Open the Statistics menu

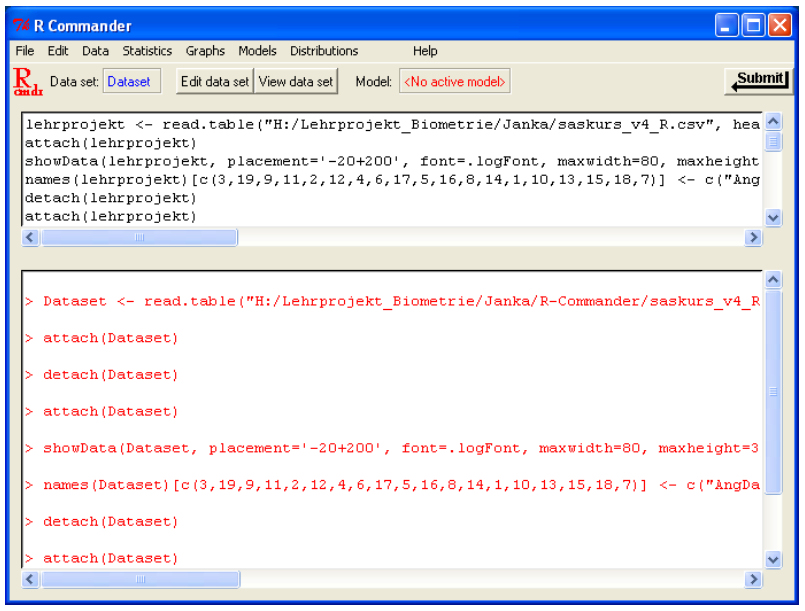(147, 51)
